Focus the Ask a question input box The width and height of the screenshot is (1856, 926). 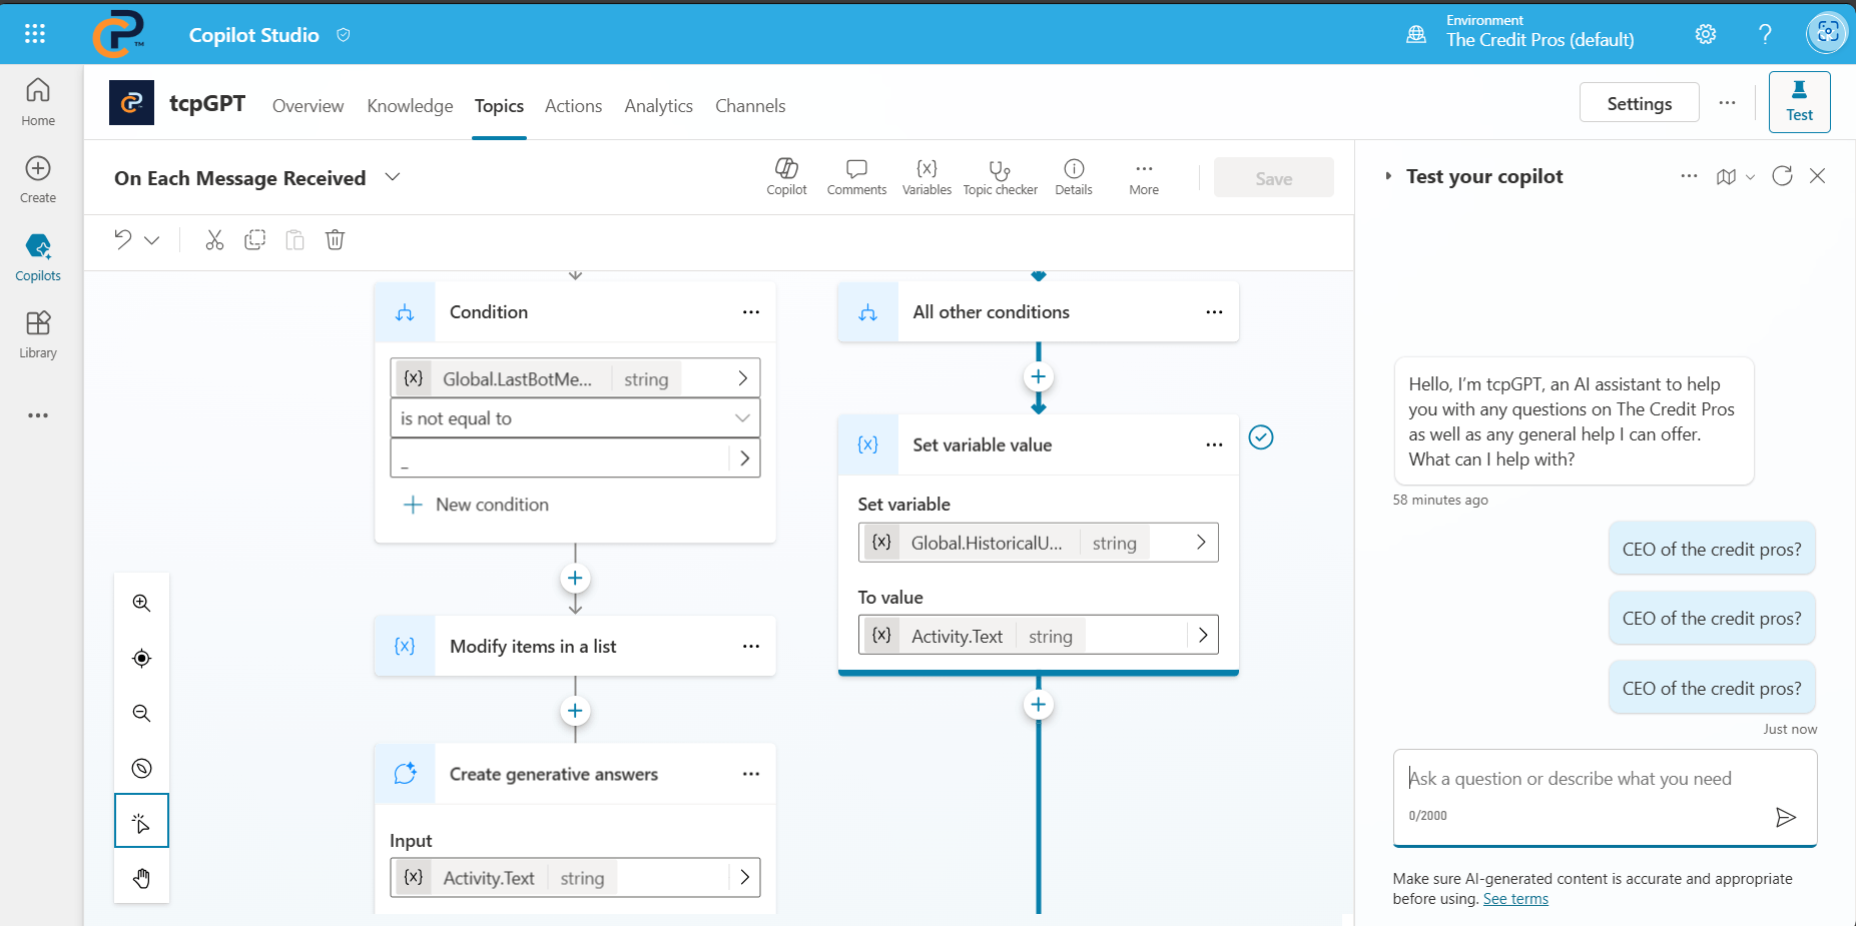[1604, 797]
